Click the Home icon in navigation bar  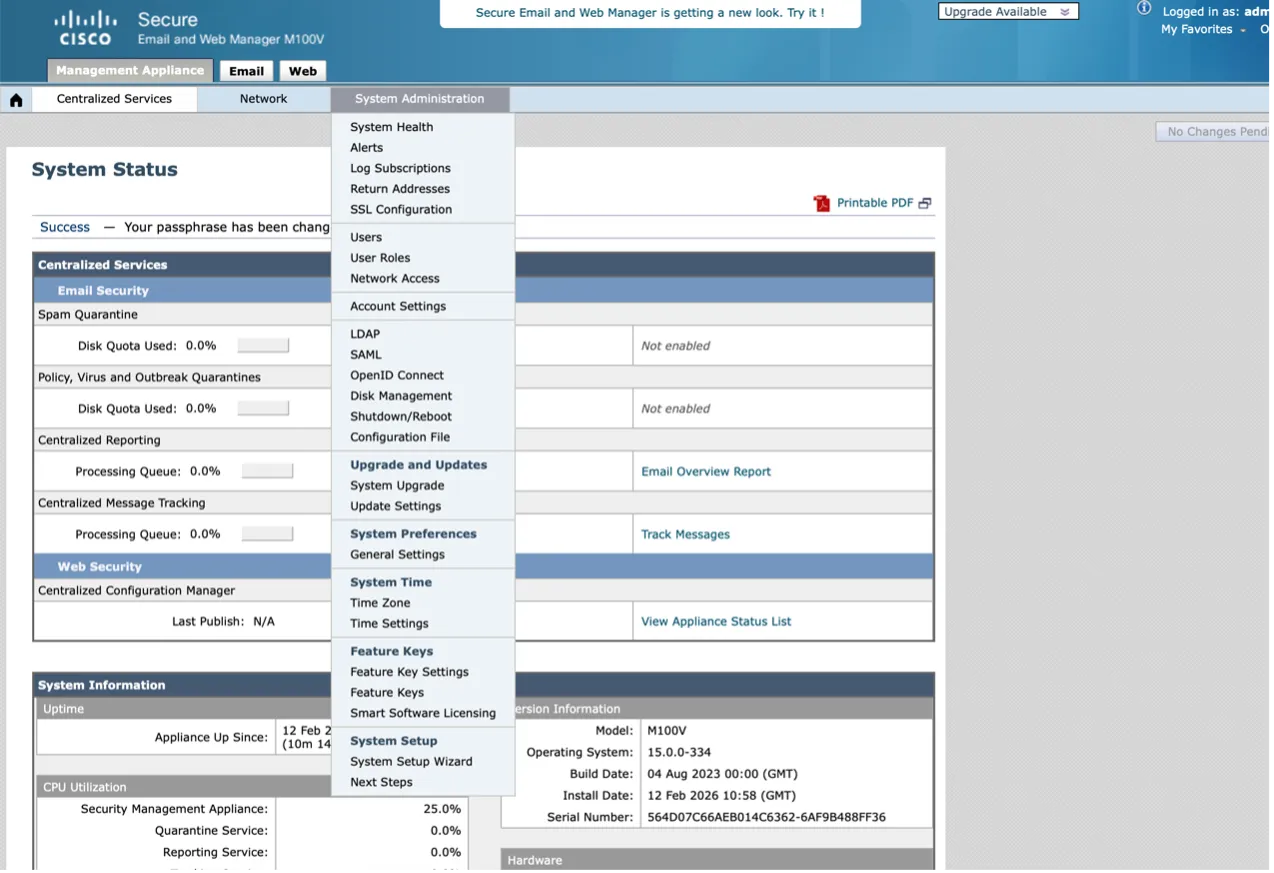click(16, 100)
